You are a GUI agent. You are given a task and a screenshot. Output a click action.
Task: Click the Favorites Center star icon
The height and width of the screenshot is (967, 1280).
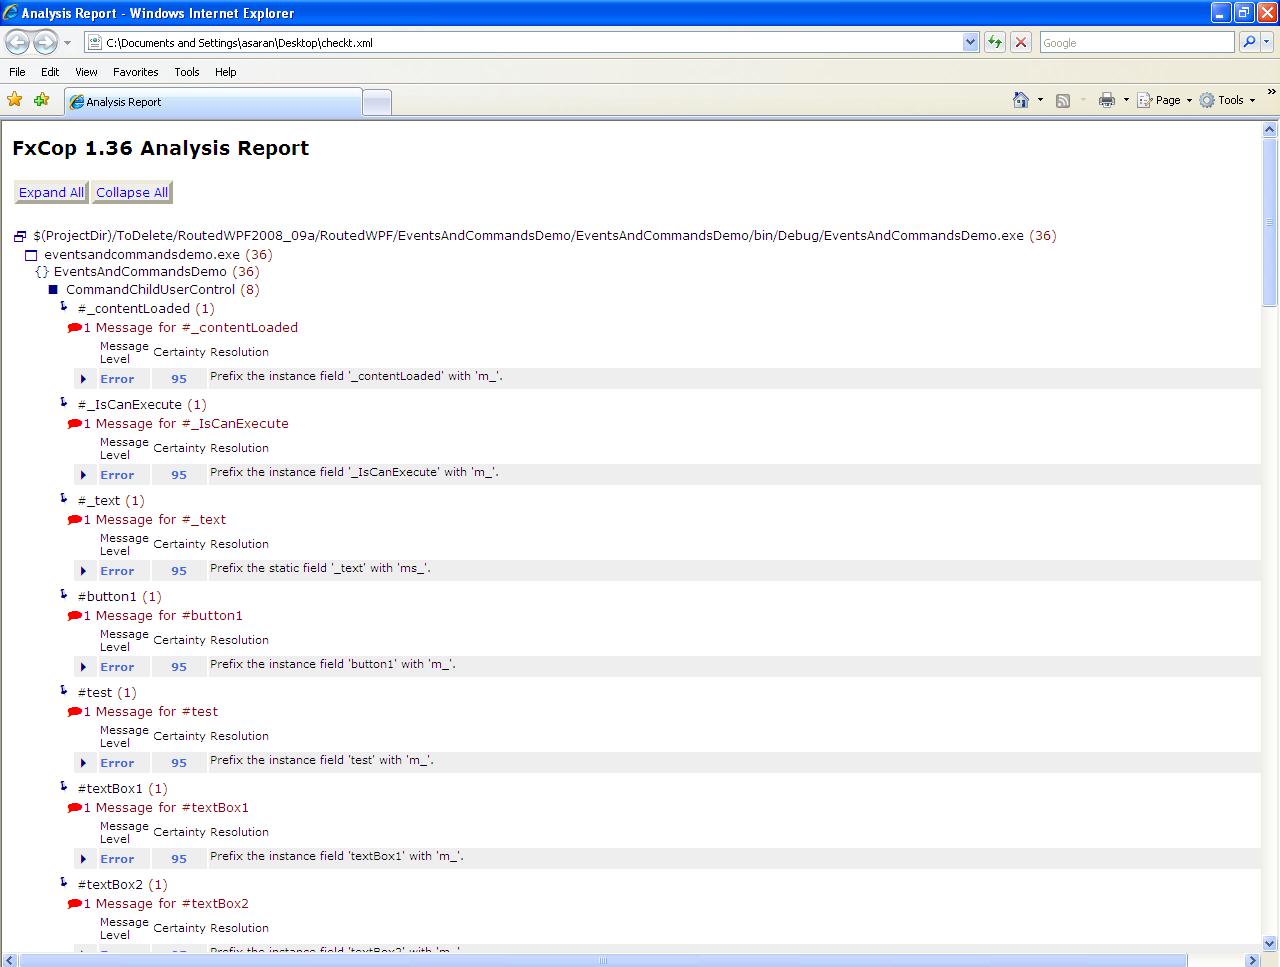pos(15,100)
